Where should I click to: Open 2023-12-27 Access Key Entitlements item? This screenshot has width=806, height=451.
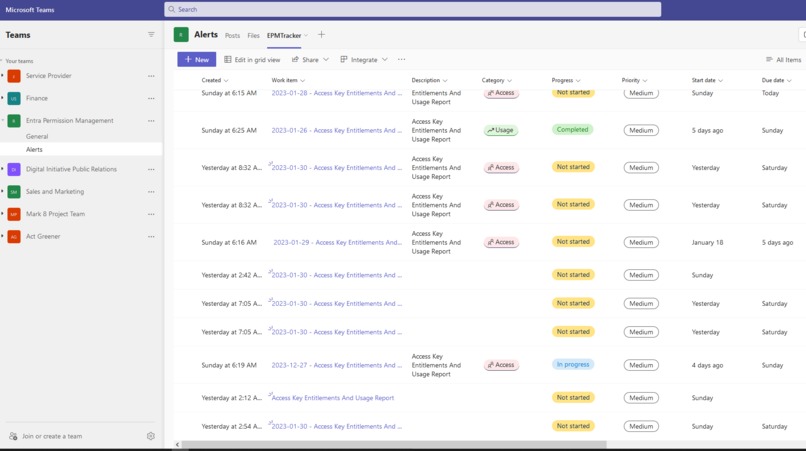[x=337, y=365]
